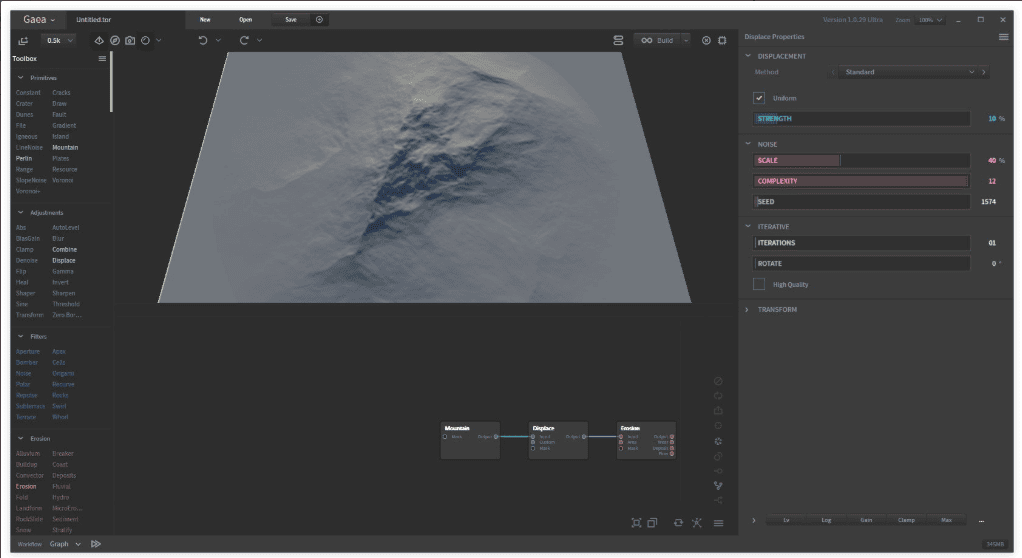The height and width of the screenshot is (558, 1022).
Task: Click the ellipsis after Max post-process button
Action: (981, 521)
